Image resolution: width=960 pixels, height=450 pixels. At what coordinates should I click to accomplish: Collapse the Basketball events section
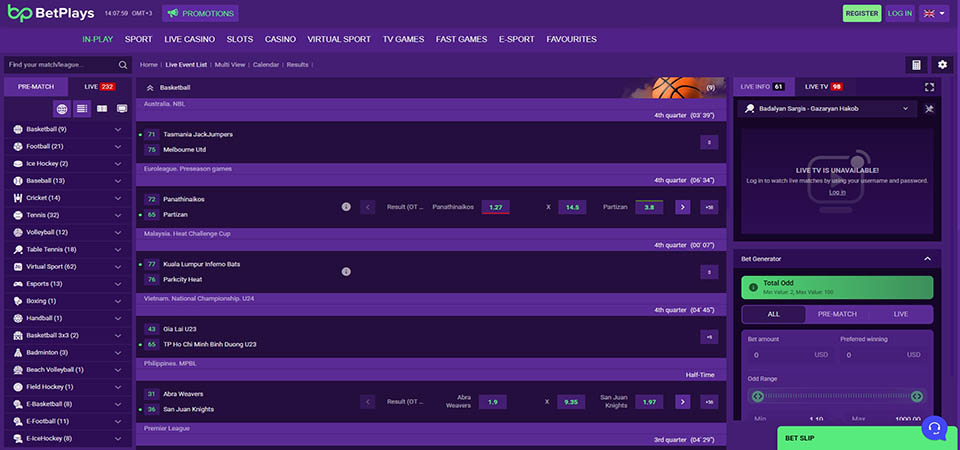tap(150, 88)
